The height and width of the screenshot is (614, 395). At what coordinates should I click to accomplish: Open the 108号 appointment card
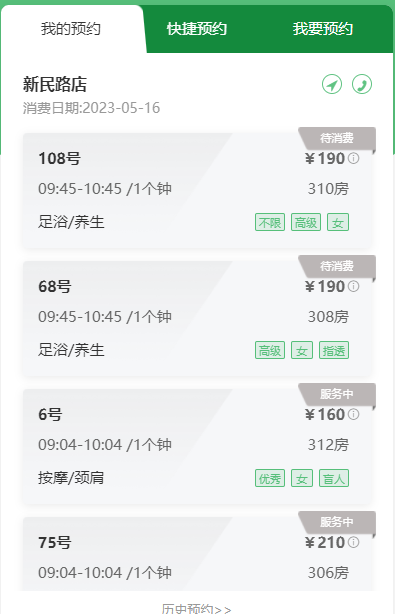coord(199,190)
